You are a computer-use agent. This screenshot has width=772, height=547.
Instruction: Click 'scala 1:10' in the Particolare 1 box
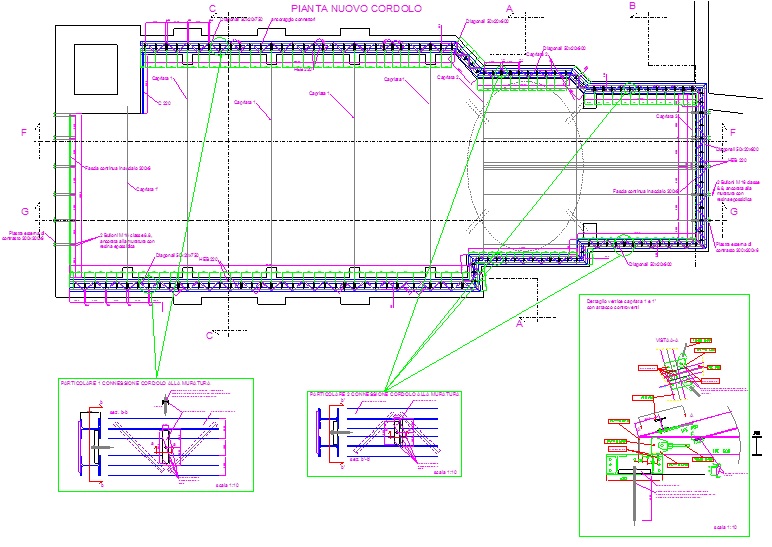pyautogui.click(x=227, y=485)
